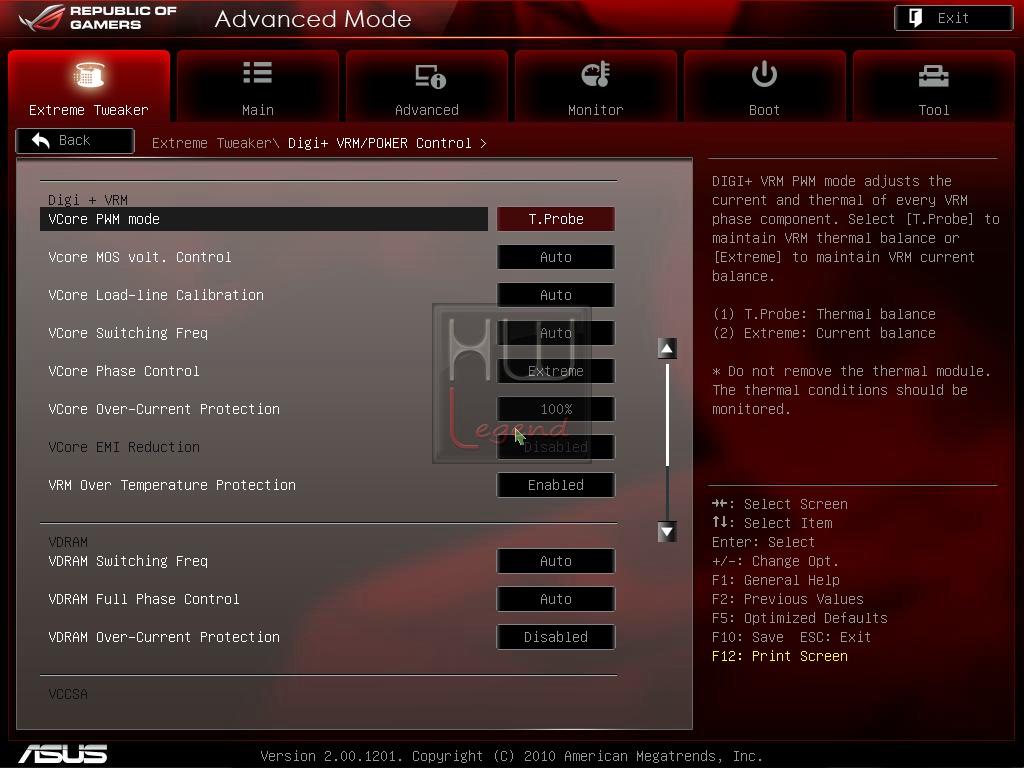Open VCore PWM mode T.Probe dropdown
The width and height of the screenshot is (1024, 768).
(x=556, y=219)
